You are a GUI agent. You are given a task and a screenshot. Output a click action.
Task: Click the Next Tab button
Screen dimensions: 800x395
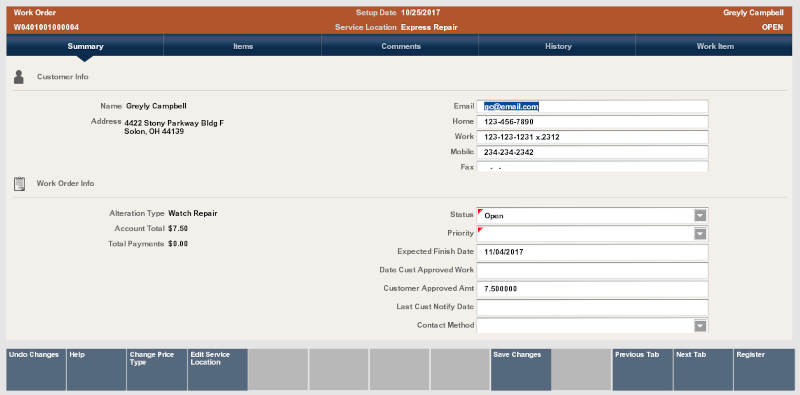pos(703,369)
